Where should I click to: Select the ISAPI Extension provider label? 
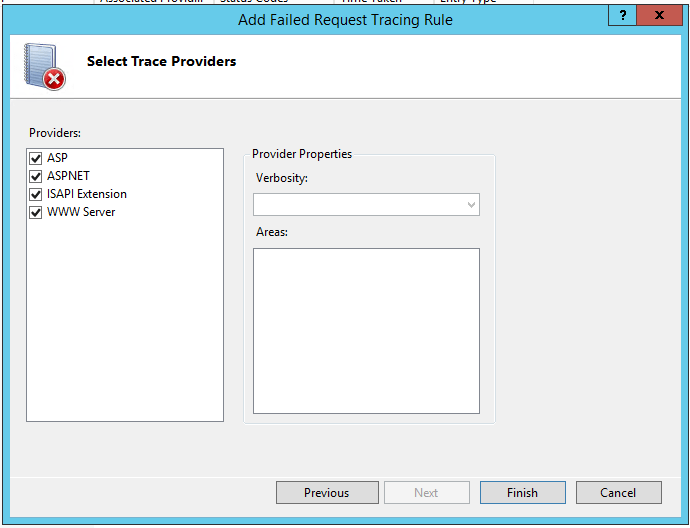[87, 194]
